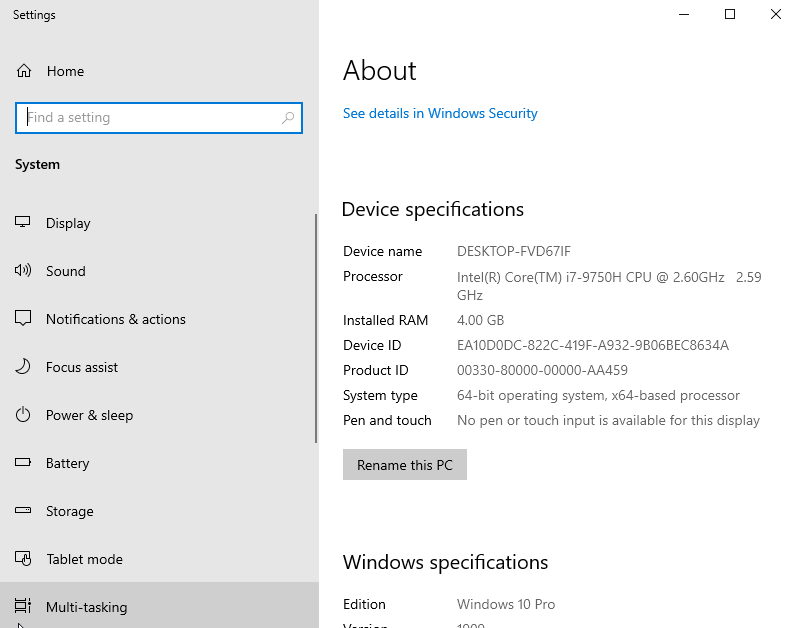The image size is (798, 628).
Task: Click the Display monitor icon
Action: 22,222
